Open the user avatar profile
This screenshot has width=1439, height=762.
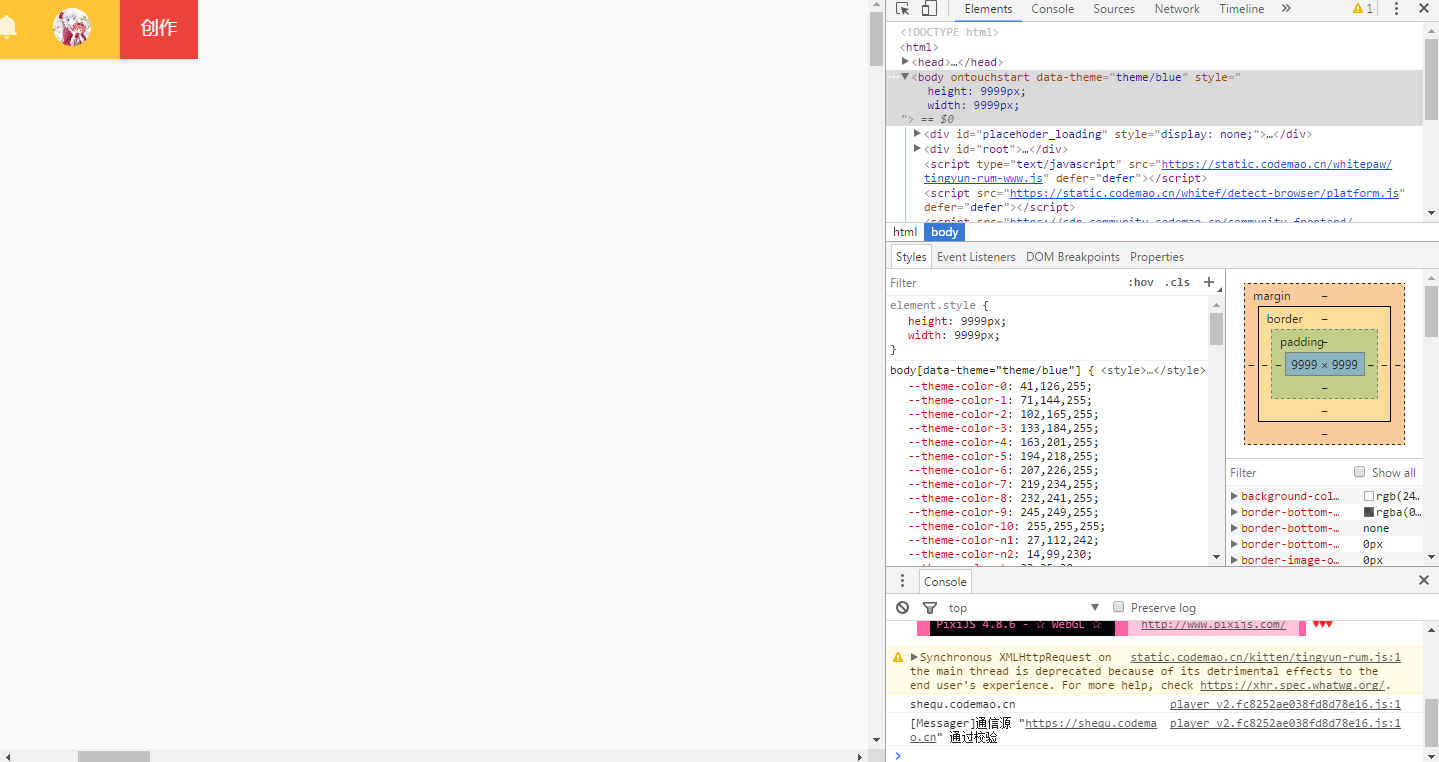tap(71, 28)
